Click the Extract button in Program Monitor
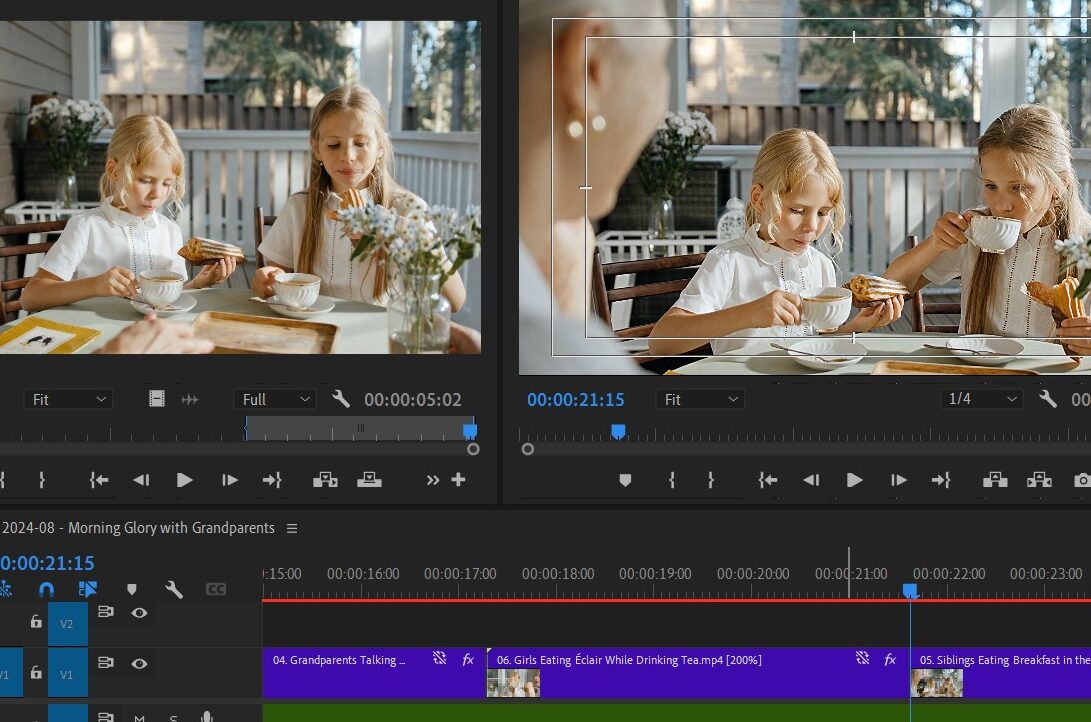The height and width of the screenshot is (722, 1091). pos(1039,480)
